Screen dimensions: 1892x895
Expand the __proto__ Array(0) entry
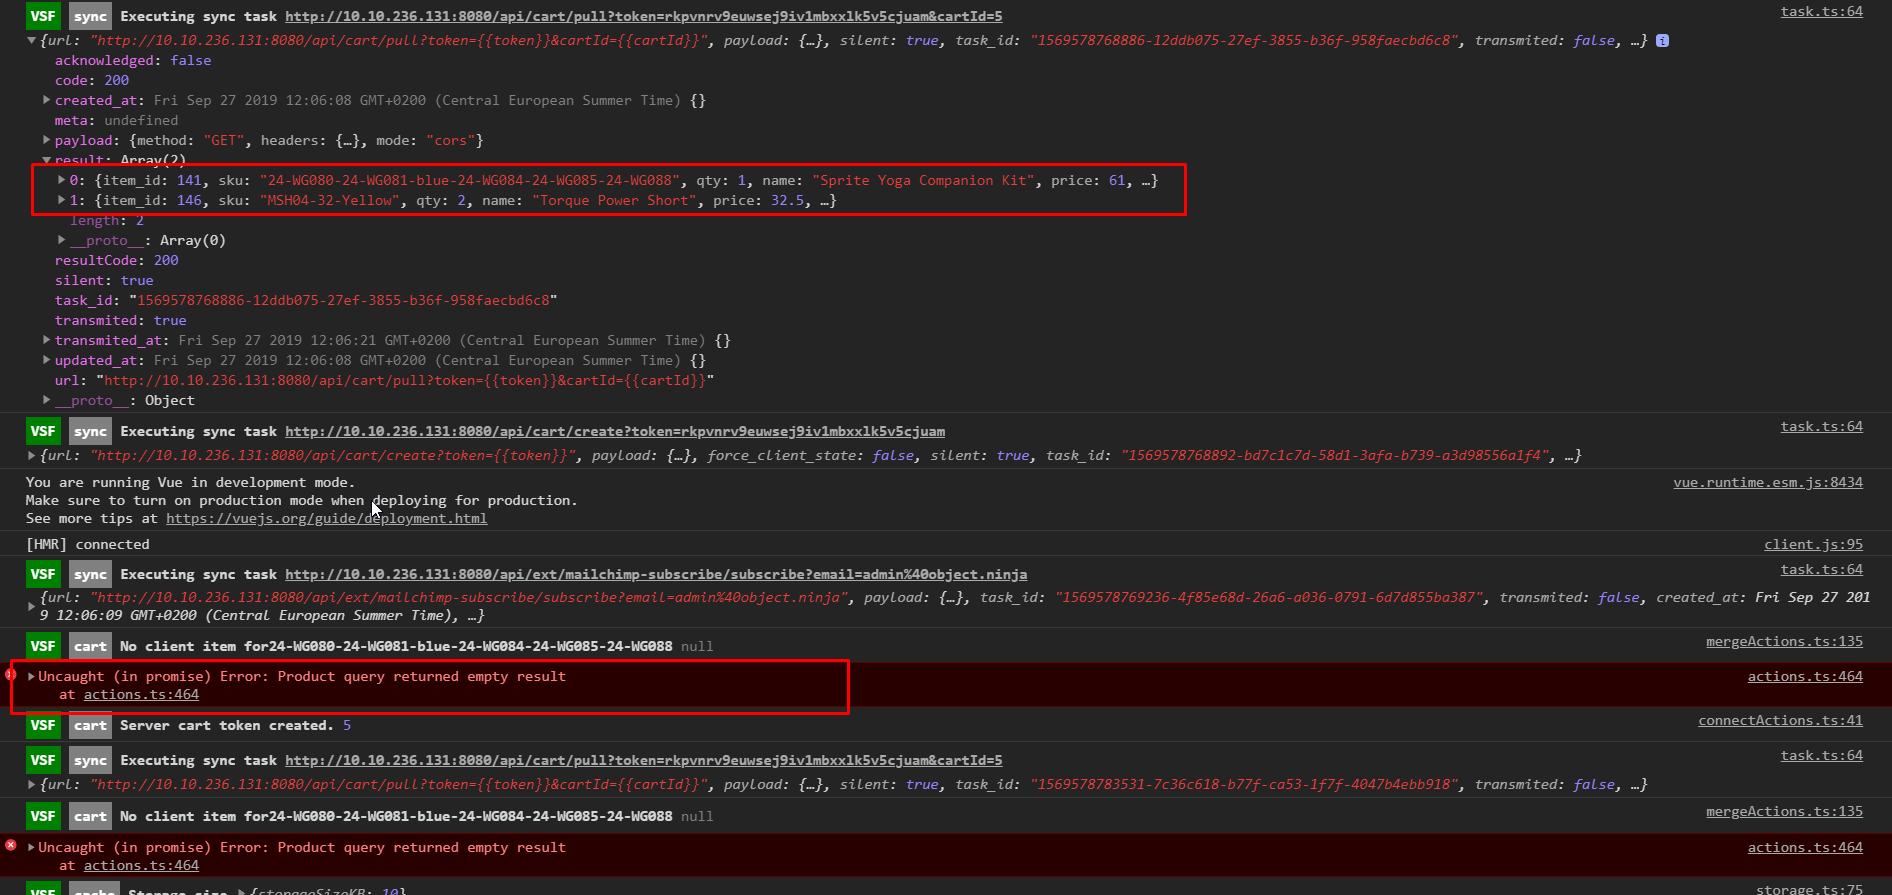[61, 240]
